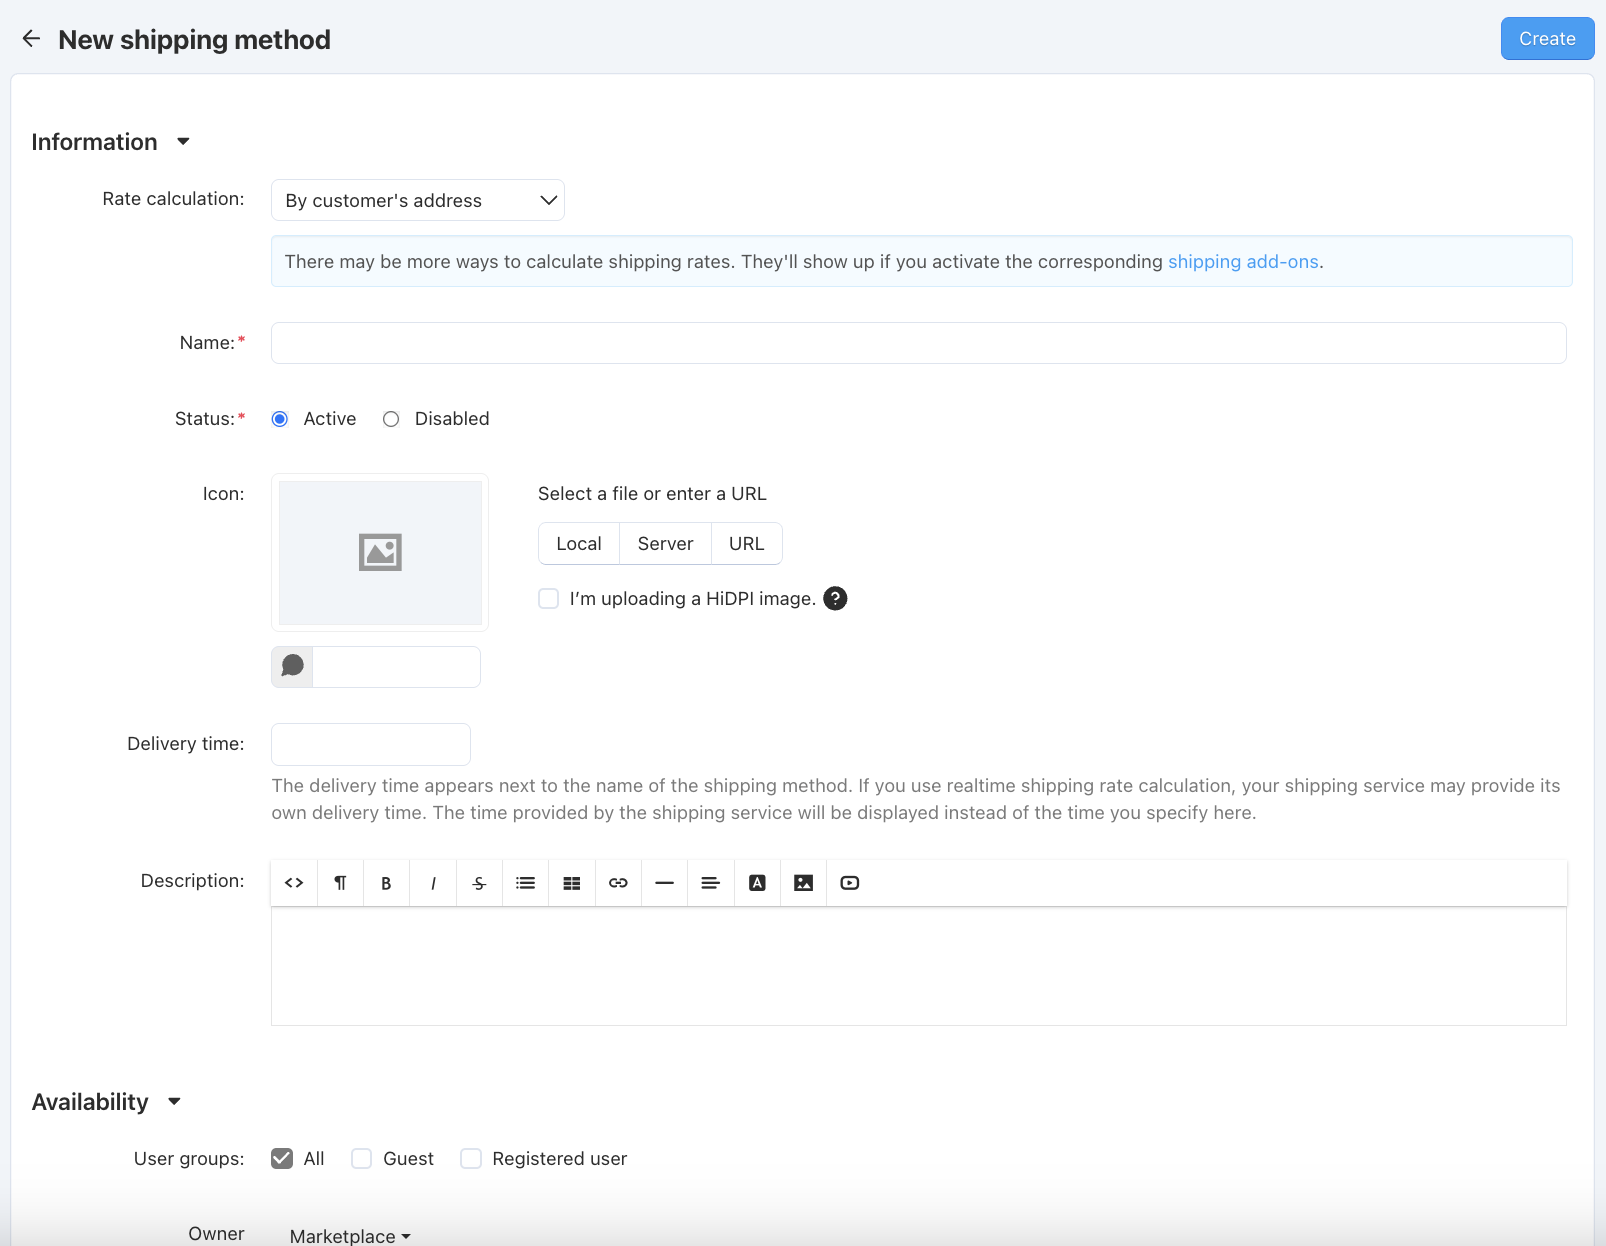Open the Rate calculation dropdown
The height and width of the screenshot is (1246, 1606).
point(418,200)
